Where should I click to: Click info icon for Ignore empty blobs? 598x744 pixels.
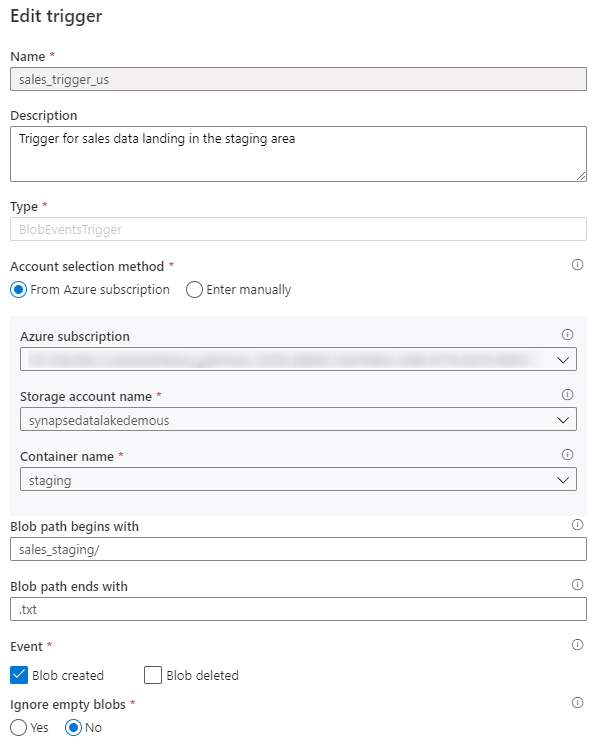(x=577, y=702)
